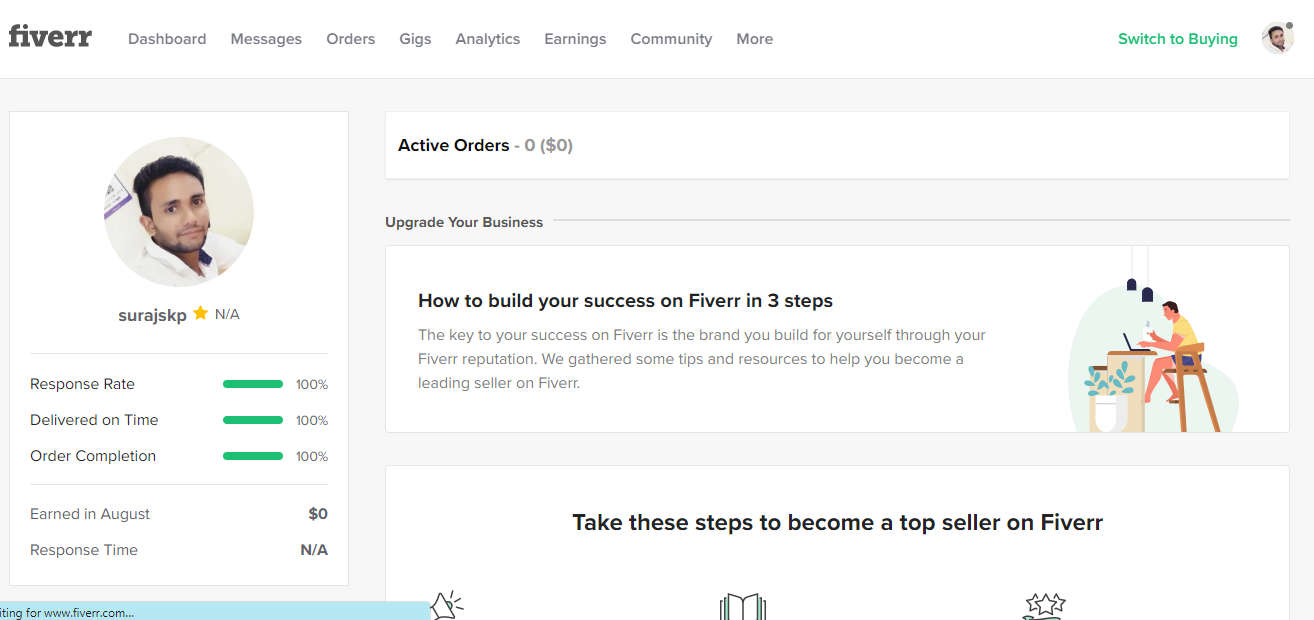Image resolution: width=1314 pixels, height=620 pixels.
Task: Click Take these steps to become top seller heading
Action: [x=837, y=522]
